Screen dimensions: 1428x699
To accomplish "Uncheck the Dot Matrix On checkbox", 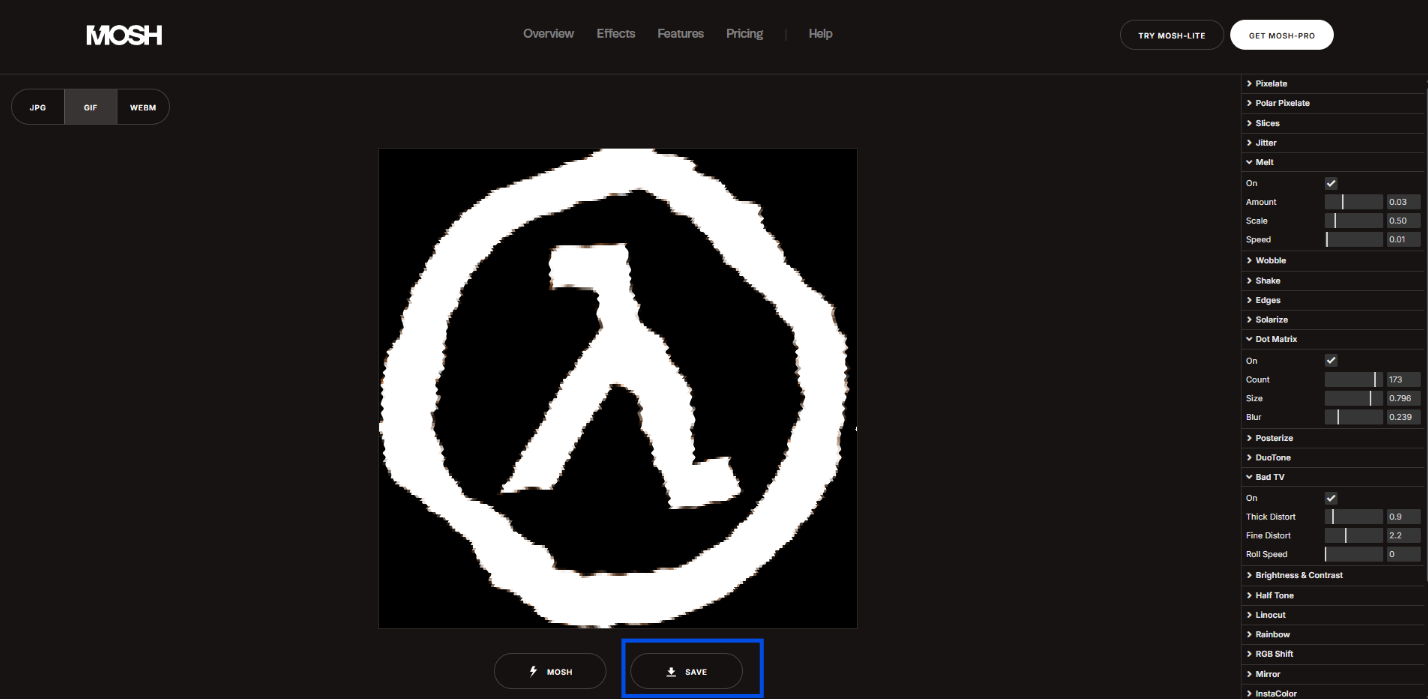I will tap(1331, 361).
